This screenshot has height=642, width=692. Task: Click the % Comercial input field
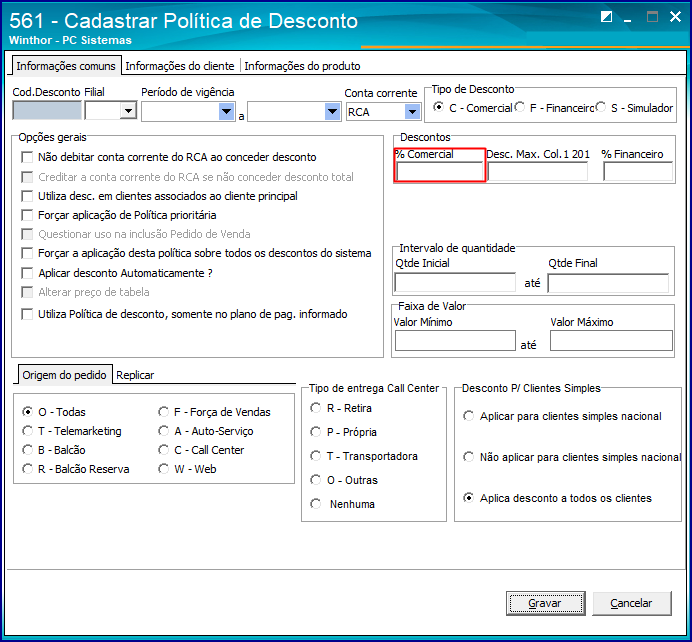click(440, 171)
